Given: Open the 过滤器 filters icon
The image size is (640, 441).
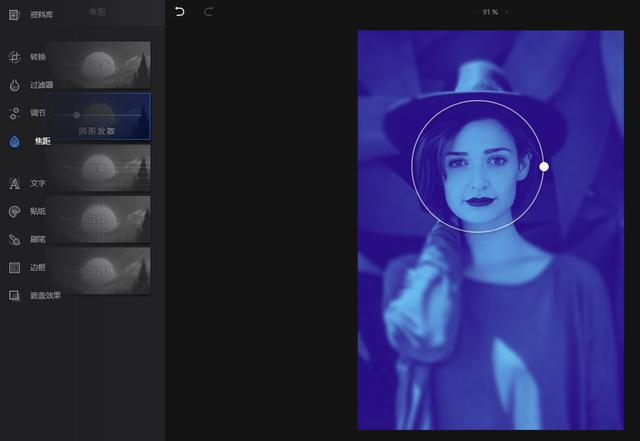Looking at the screenshot, I should (14, 85).
